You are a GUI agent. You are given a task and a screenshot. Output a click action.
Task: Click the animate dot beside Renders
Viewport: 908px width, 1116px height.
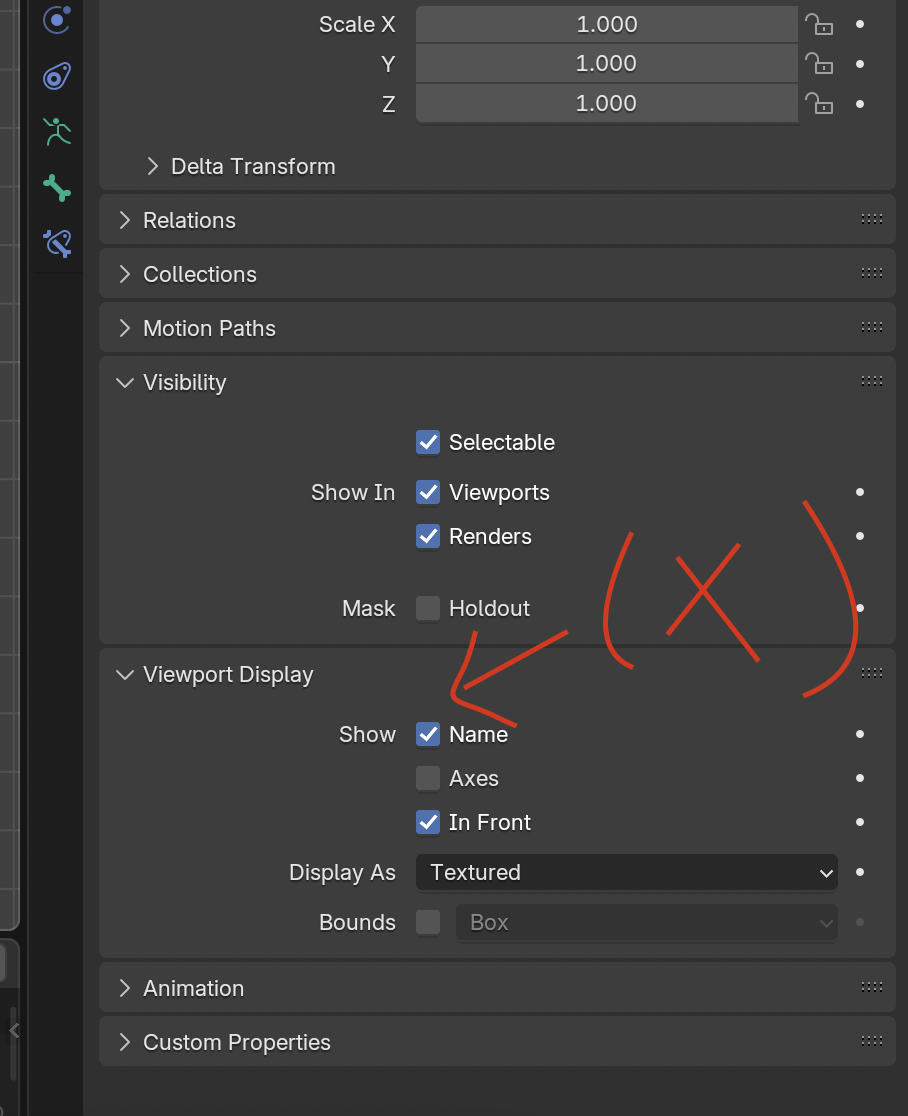[x=860, y=536]
